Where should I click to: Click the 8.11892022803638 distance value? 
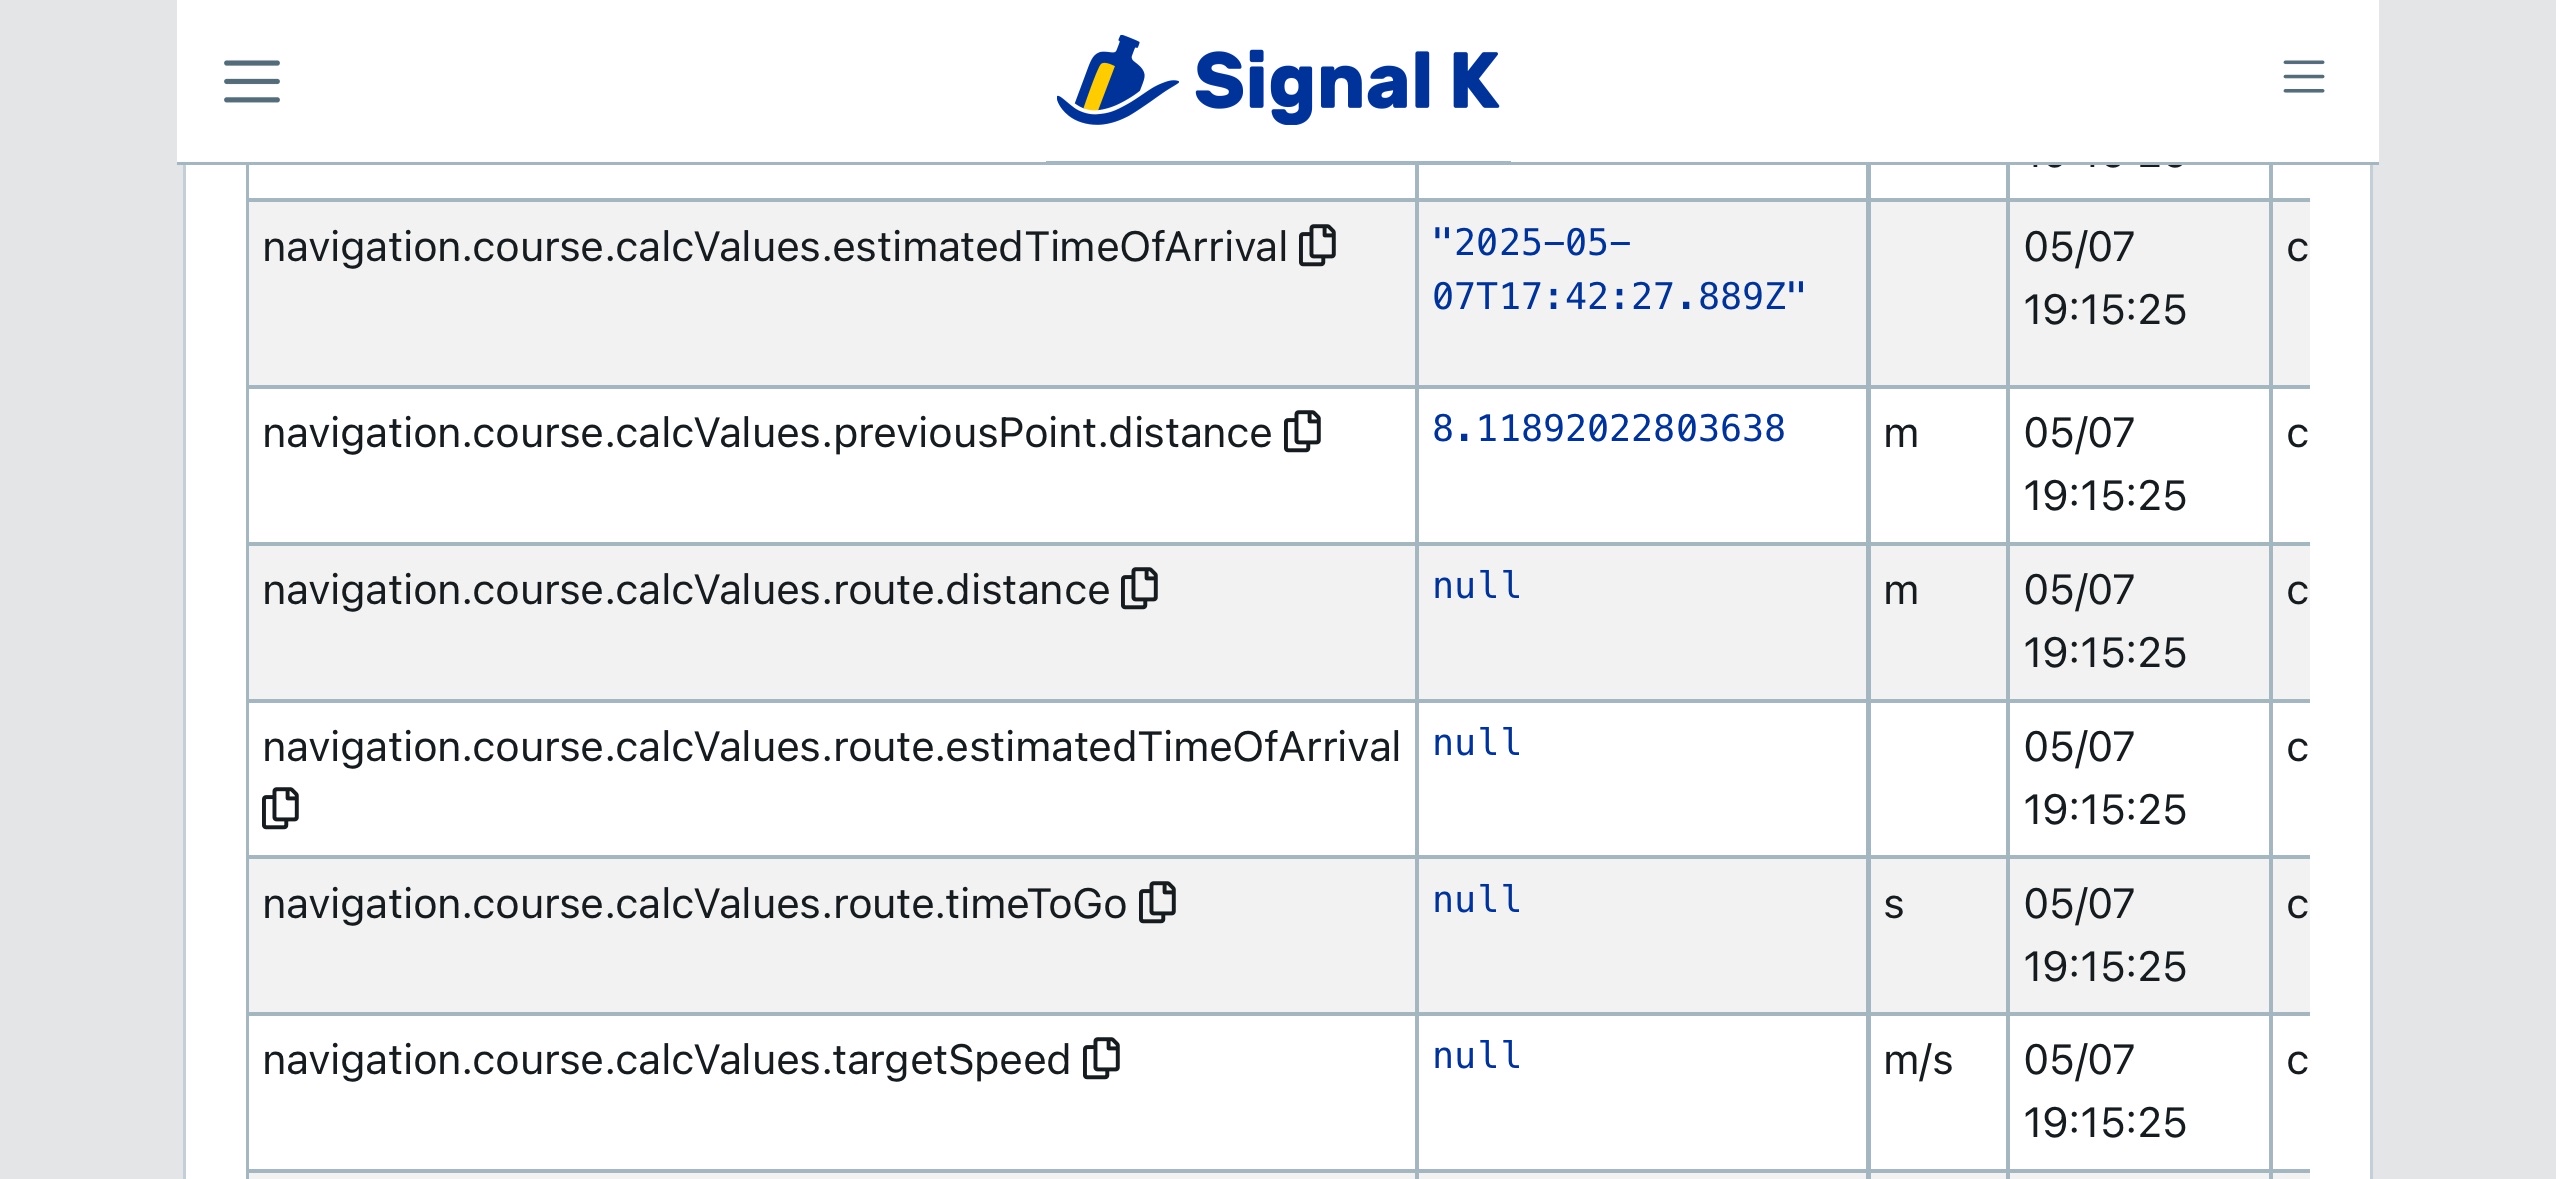(x=1608, y=429)
